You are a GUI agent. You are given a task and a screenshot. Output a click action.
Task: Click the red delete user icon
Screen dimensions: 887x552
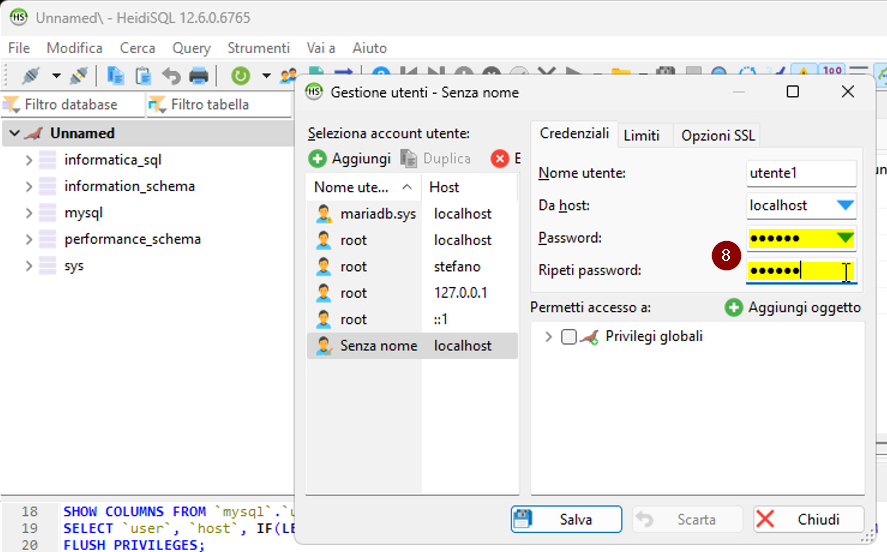500,158
